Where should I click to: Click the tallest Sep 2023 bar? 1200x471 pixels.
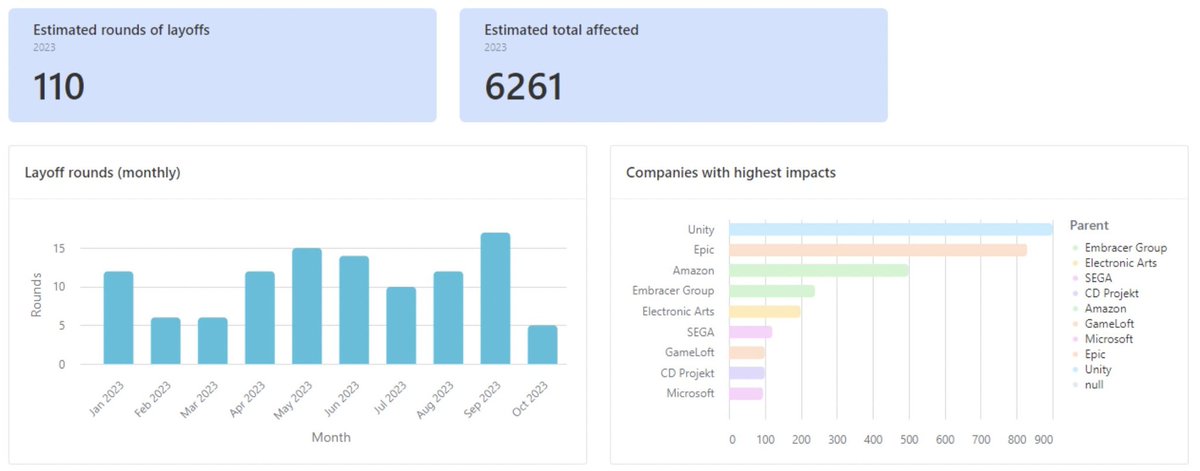coord(495,299)
